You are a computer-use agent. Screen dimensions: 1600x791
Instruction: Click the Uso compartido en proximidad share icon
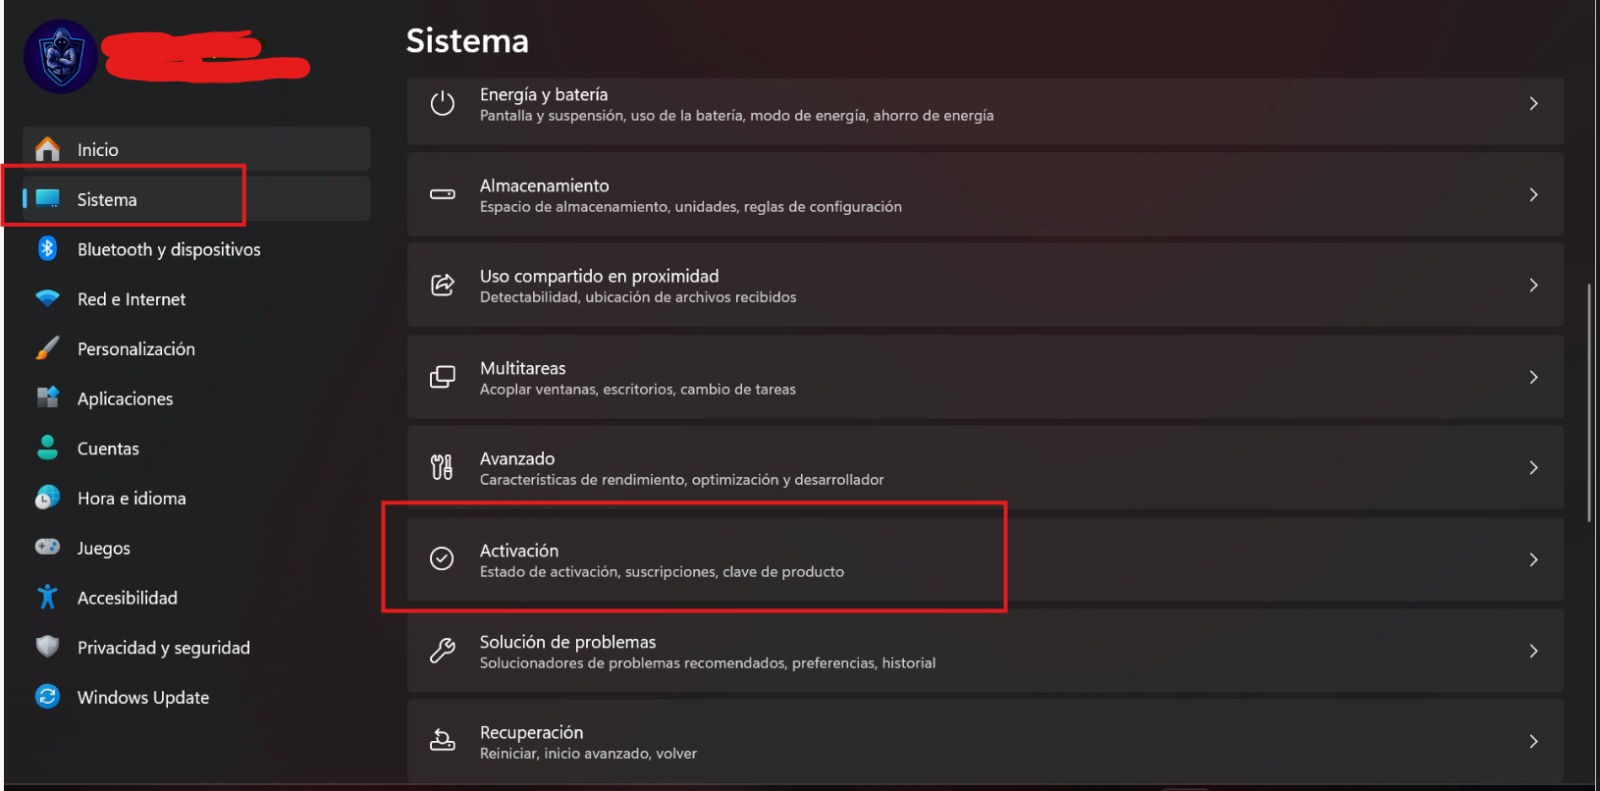point(442,285)
